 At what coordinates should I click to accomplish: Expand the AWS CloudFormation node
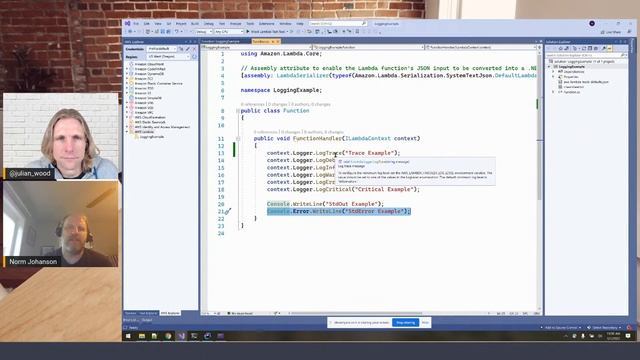pos(127,117)
